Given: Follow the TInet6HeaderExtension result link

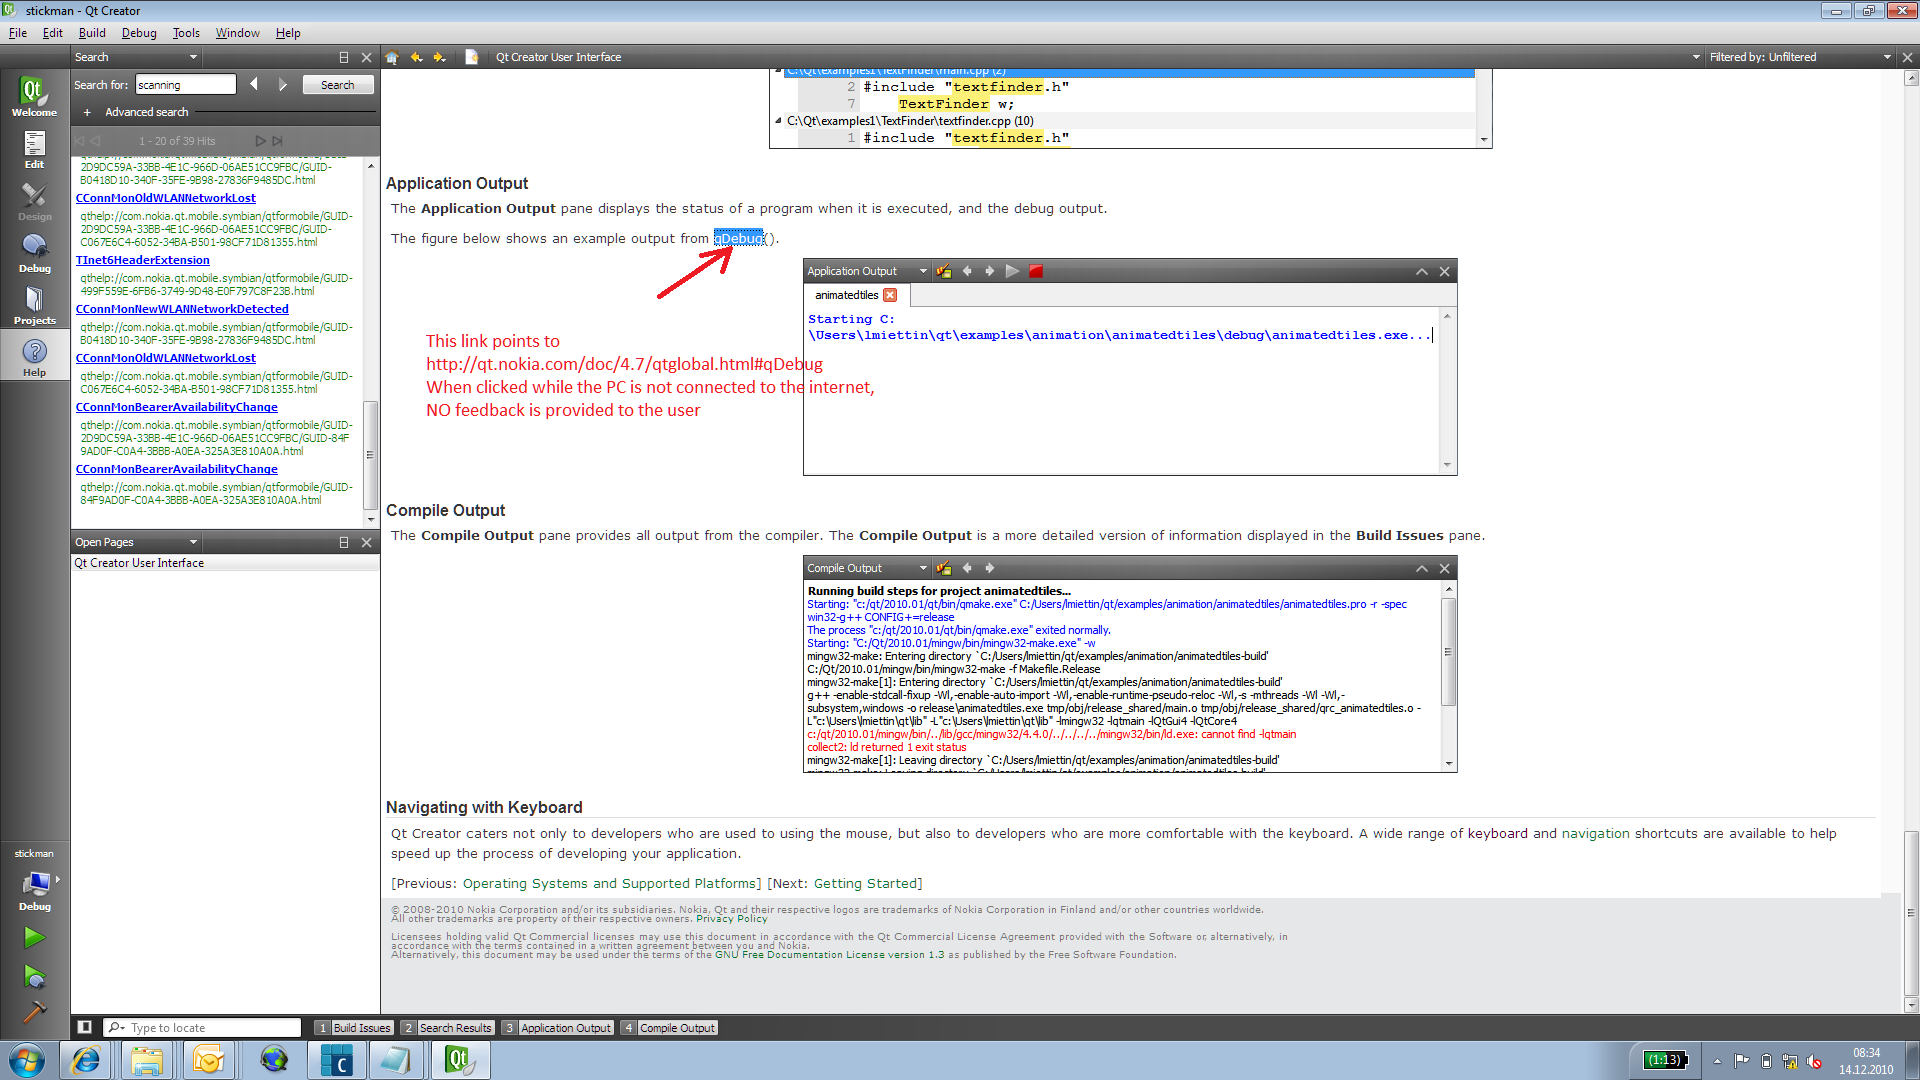Looking at the screenshot, I should coord(143,260).
